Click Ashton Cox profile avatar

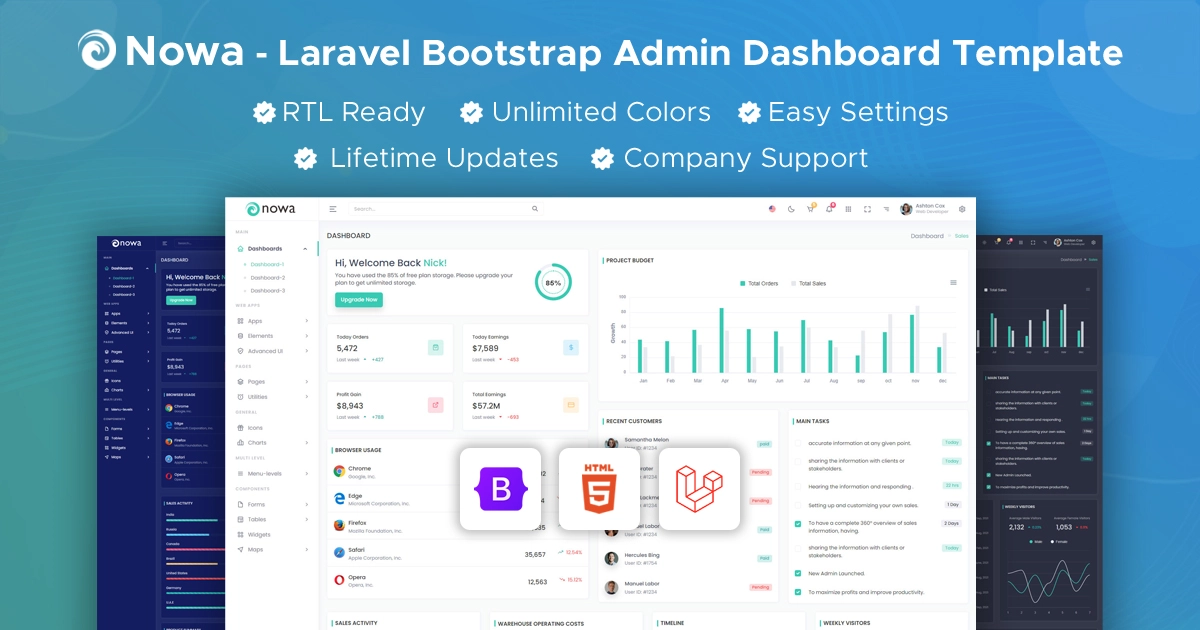coord(906,209)
